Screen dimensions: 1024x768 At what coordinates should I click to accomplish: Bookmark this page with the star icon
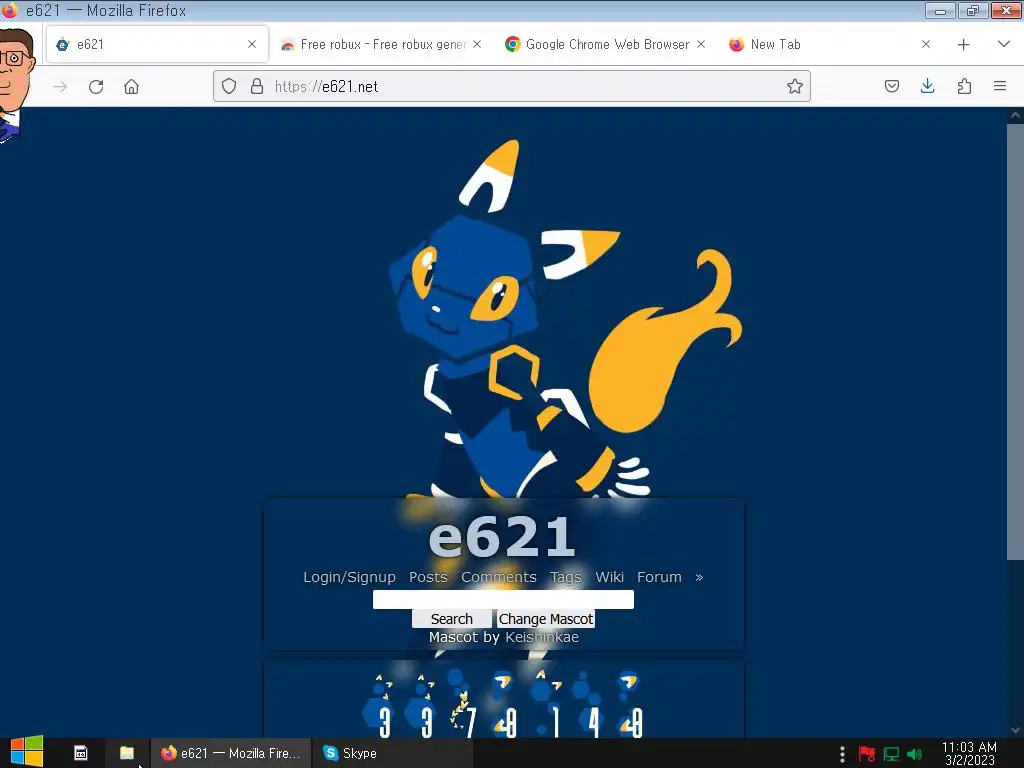795,86
